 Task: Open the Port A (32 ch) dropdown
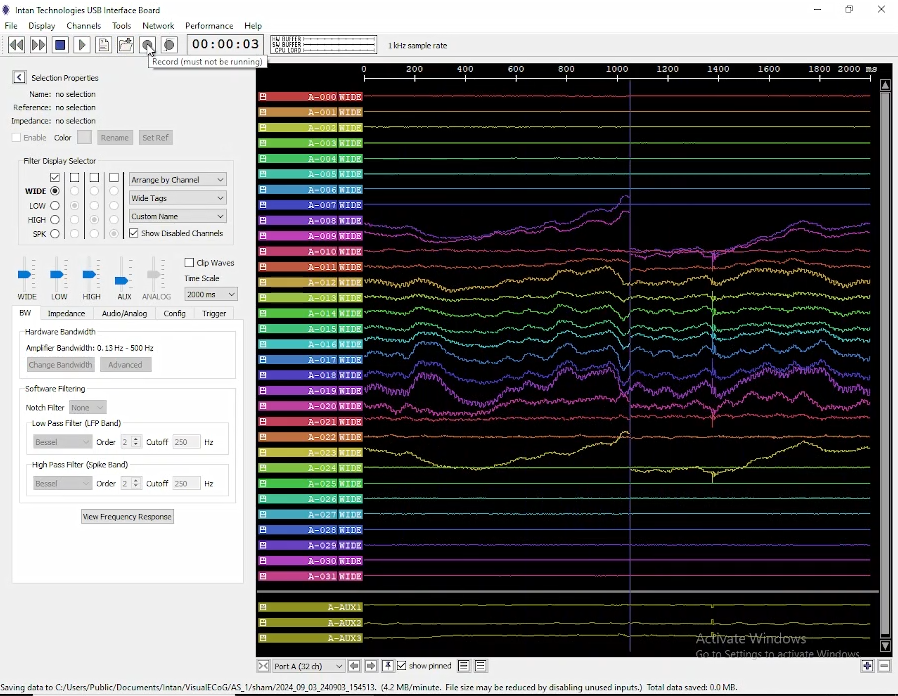click(x=308, y=666)
